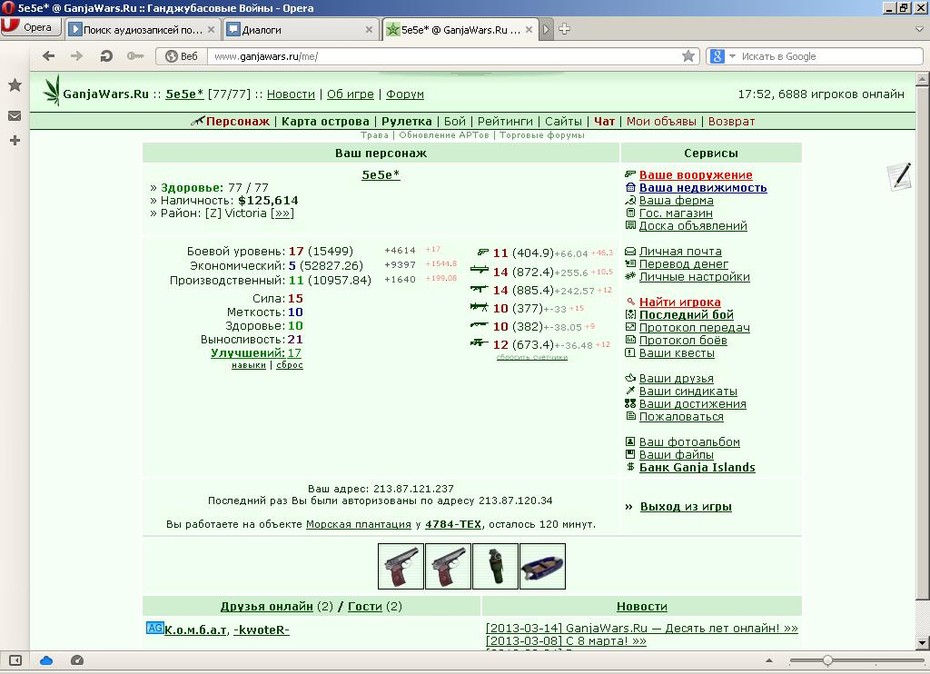Expand the tab list dropdown arrow
This screenshot has width=930, height=674.
point(919,29)
